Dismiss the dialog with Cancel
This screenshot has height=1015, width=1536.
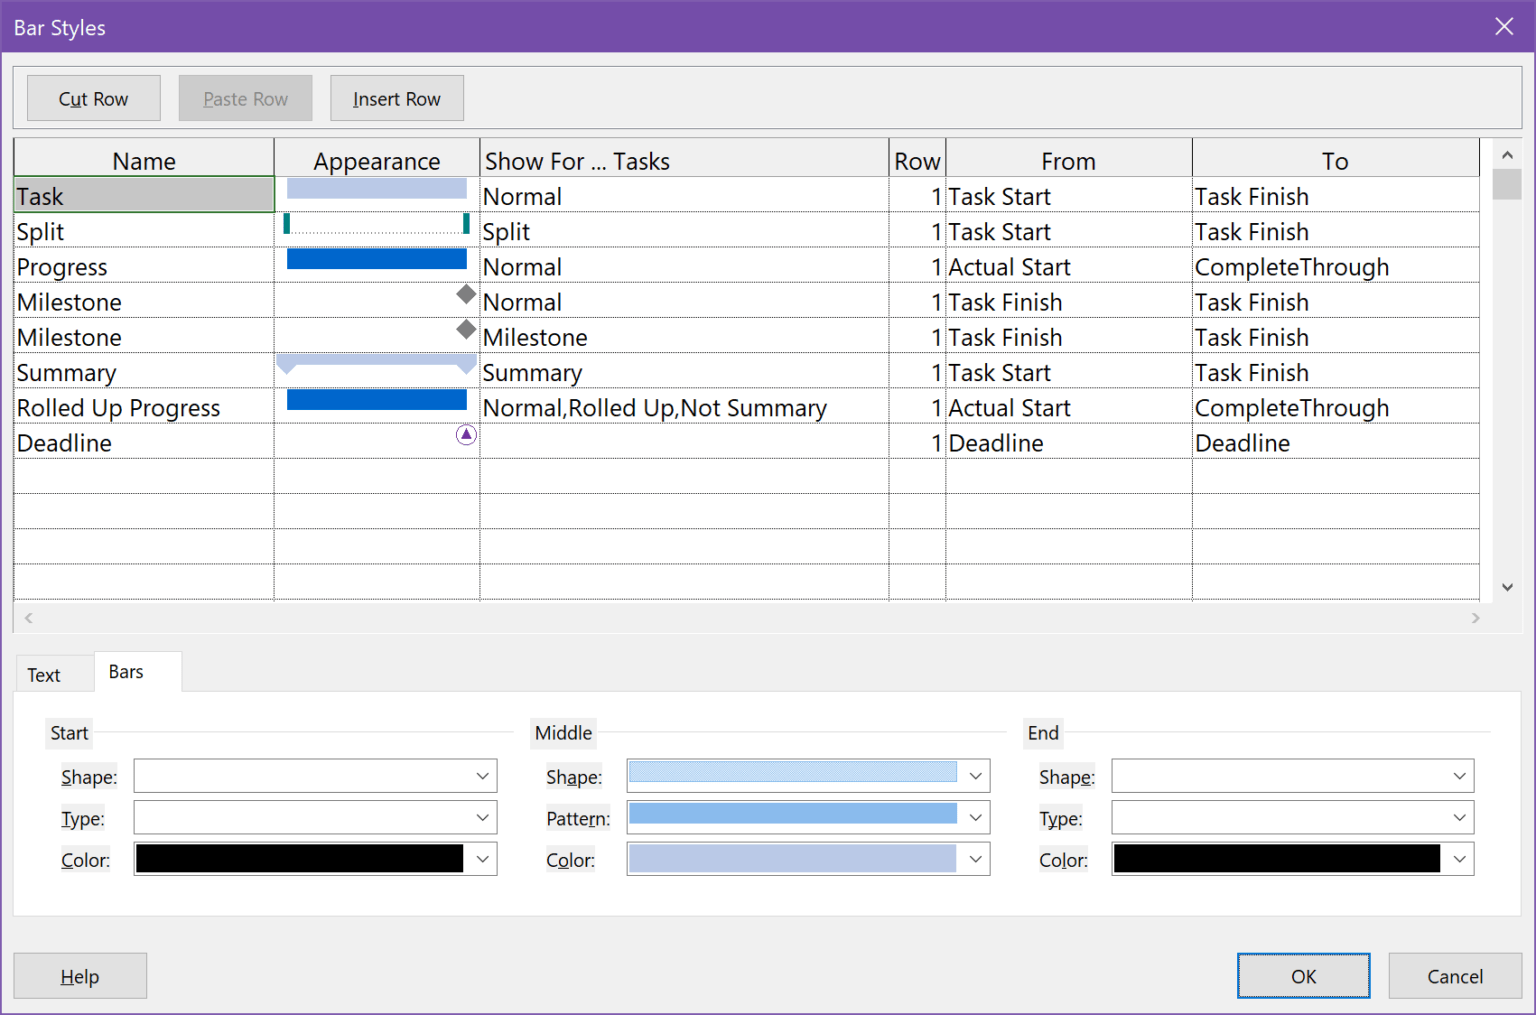click(x=1454, y=976)
